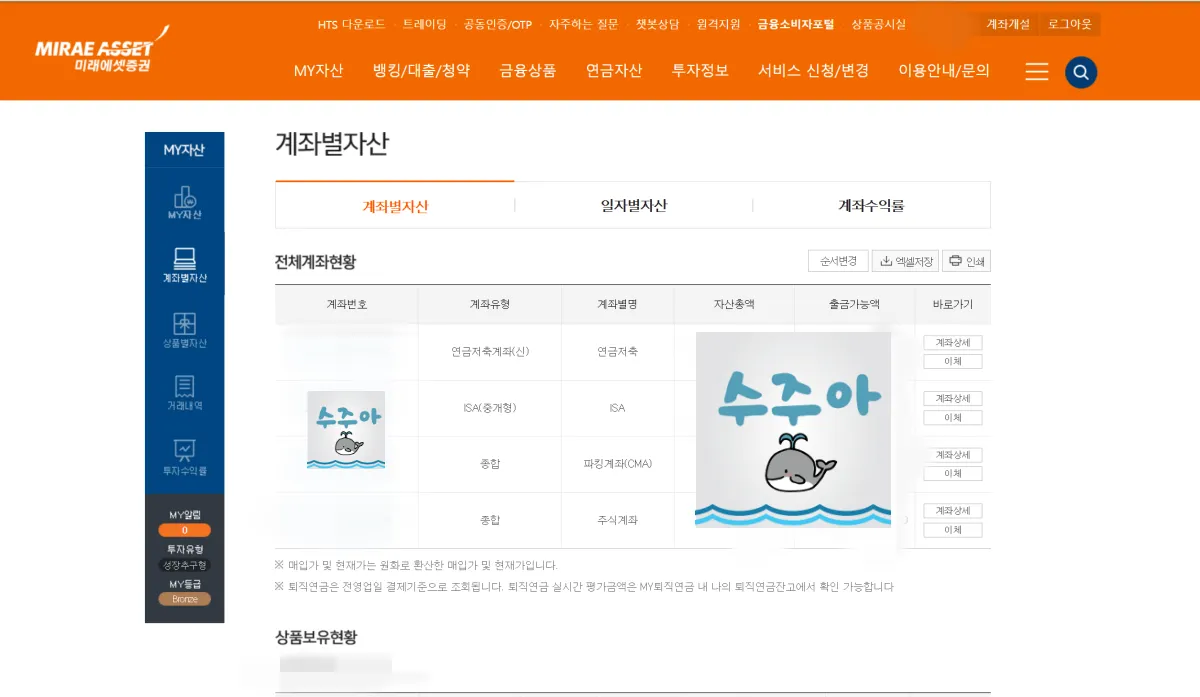Click 계좌번호 column header
This screenshot has width=1200, height=697.
tap(347, 304)
